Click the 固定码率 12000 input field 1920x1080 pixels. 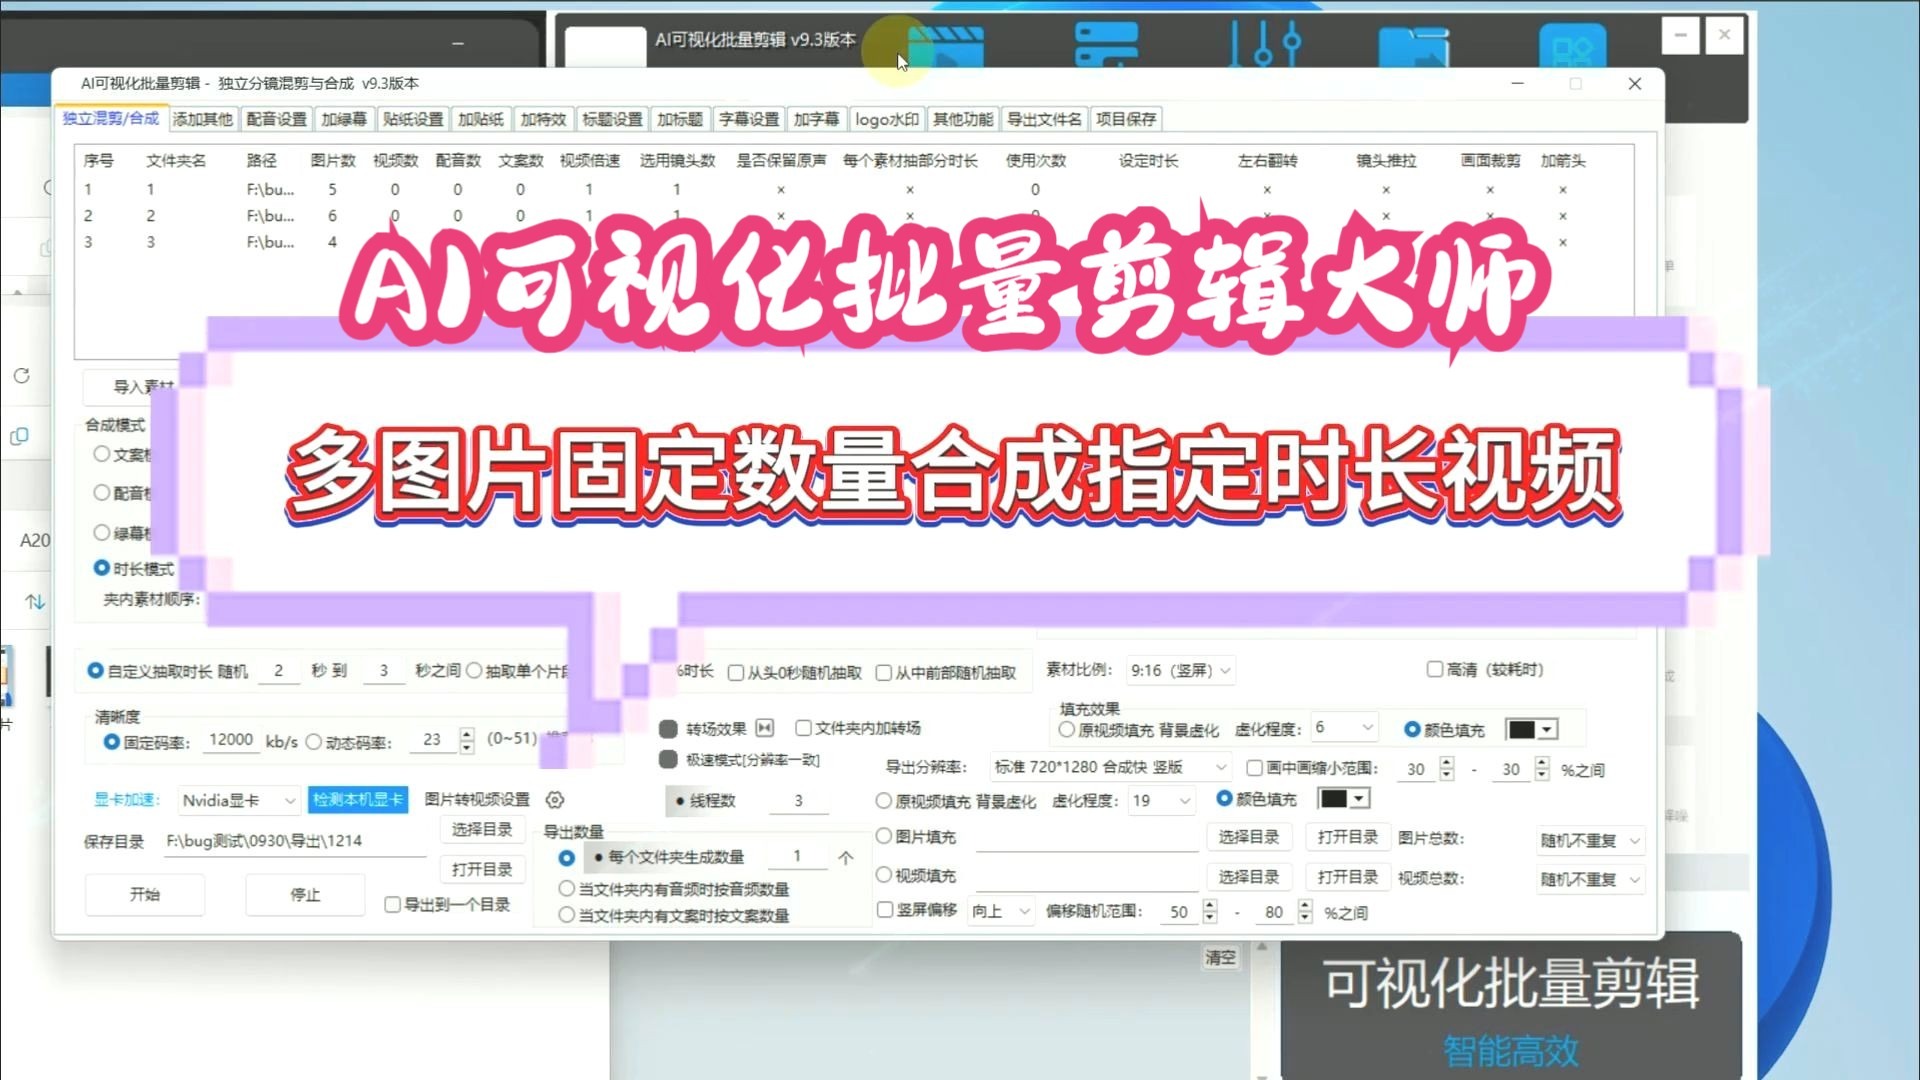pyautogui.click(x=231, y=740)
